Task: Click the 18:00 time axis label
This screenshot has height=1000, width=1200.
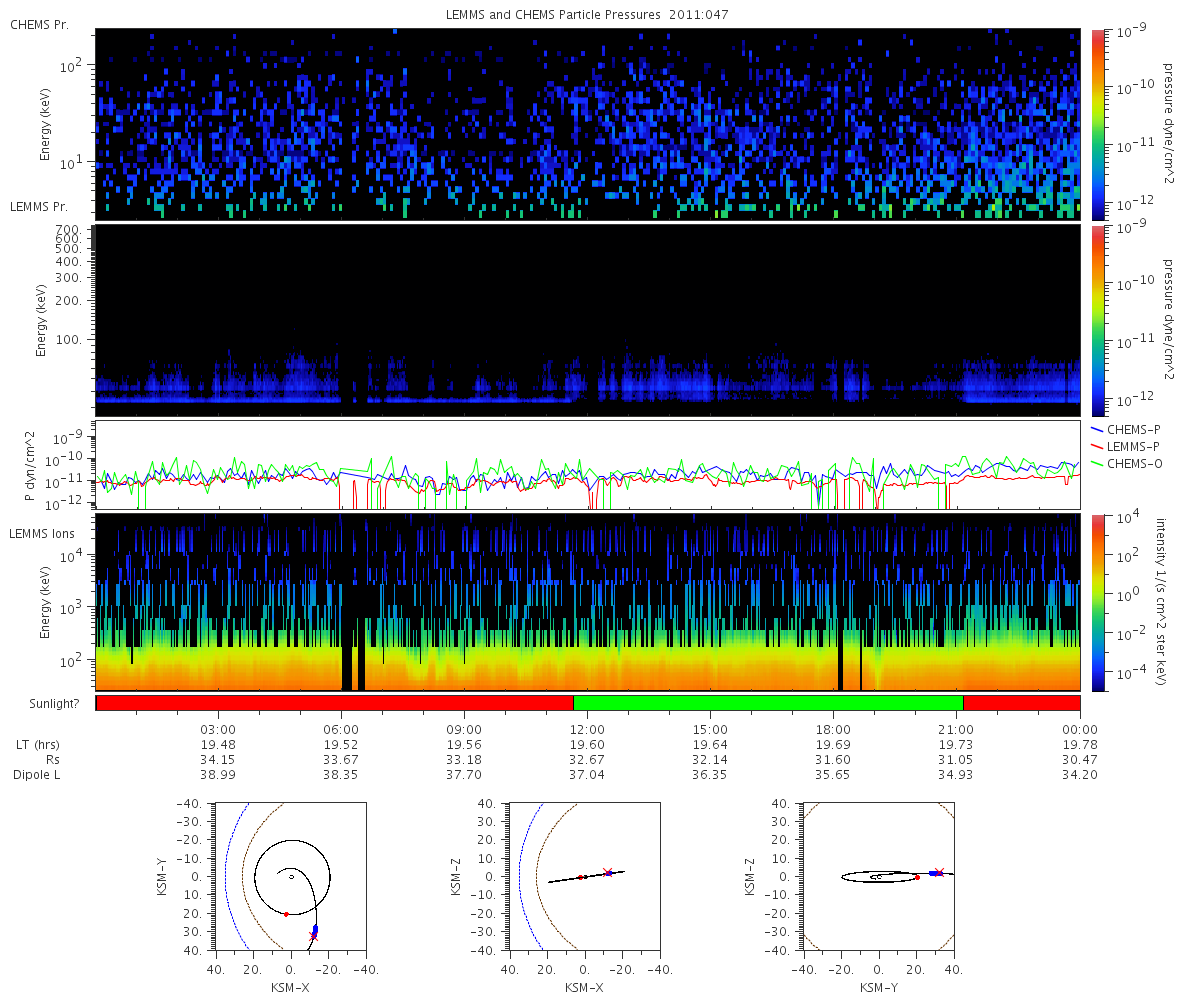Action: 833,729
